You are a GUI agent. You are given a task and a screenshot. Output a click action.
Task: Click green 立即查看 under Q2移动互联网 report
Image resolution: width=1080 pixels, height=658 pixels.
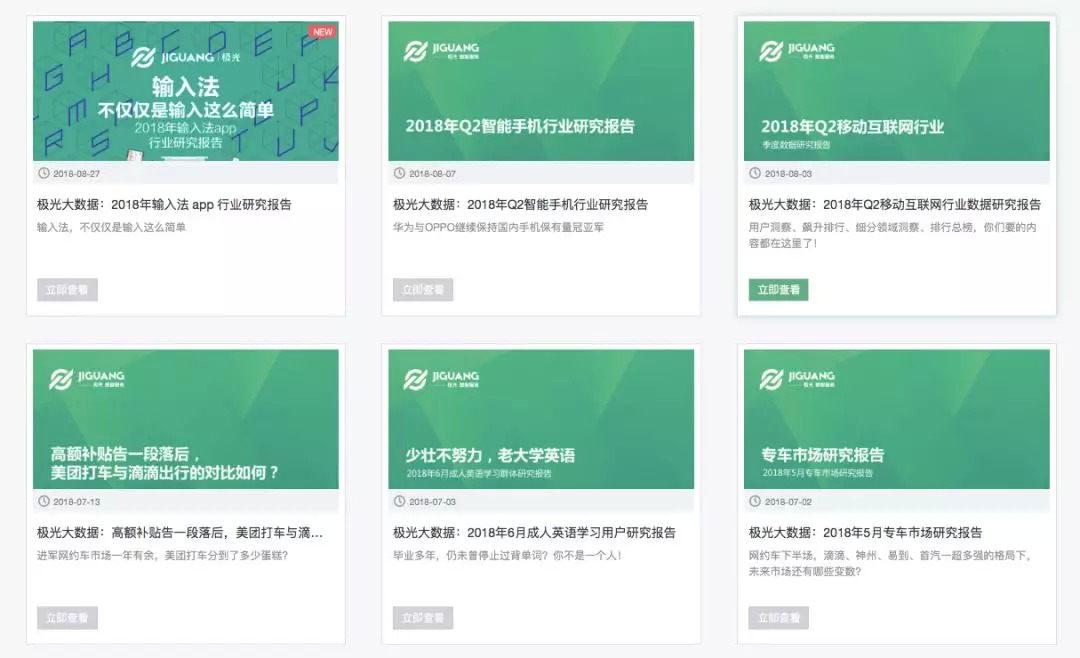click(778, 290)
